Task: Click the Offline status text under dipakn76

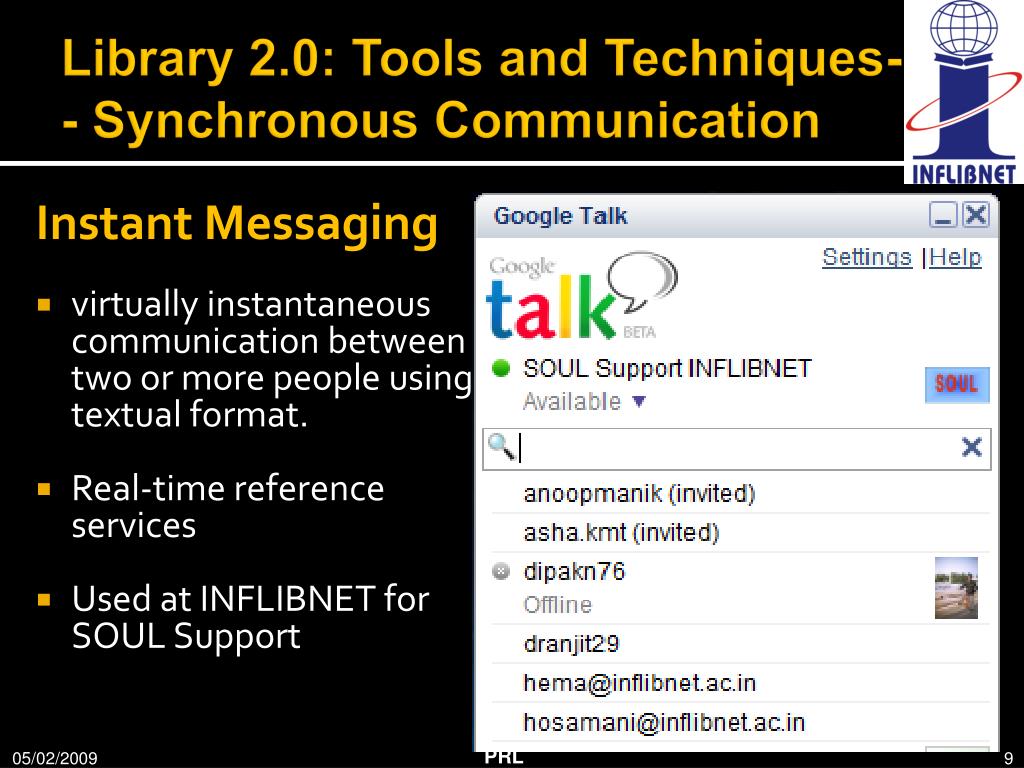Action: point(557,605)
